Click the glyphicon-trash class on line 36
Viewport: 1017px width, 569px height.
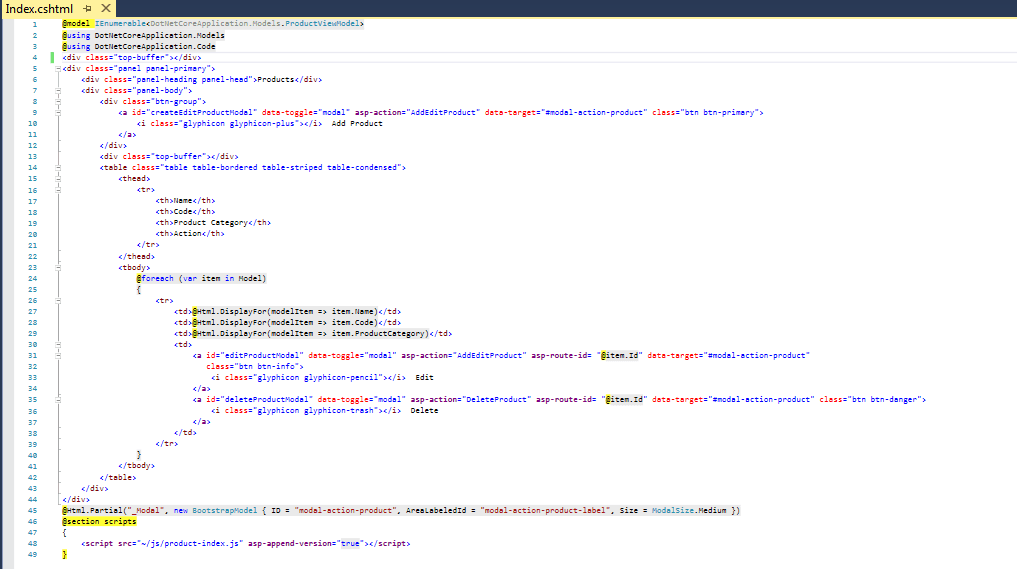(x=339, y=411)
